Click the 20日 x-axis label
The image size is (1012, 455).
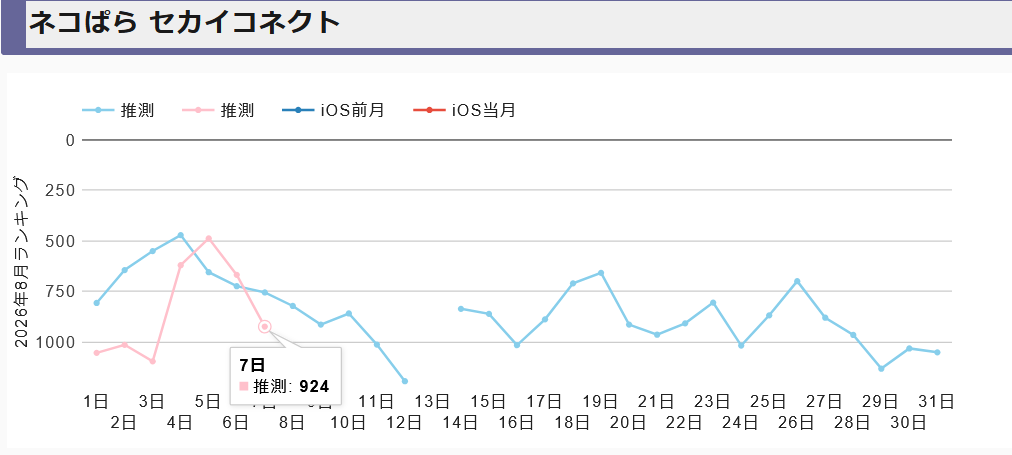[629, 423]
